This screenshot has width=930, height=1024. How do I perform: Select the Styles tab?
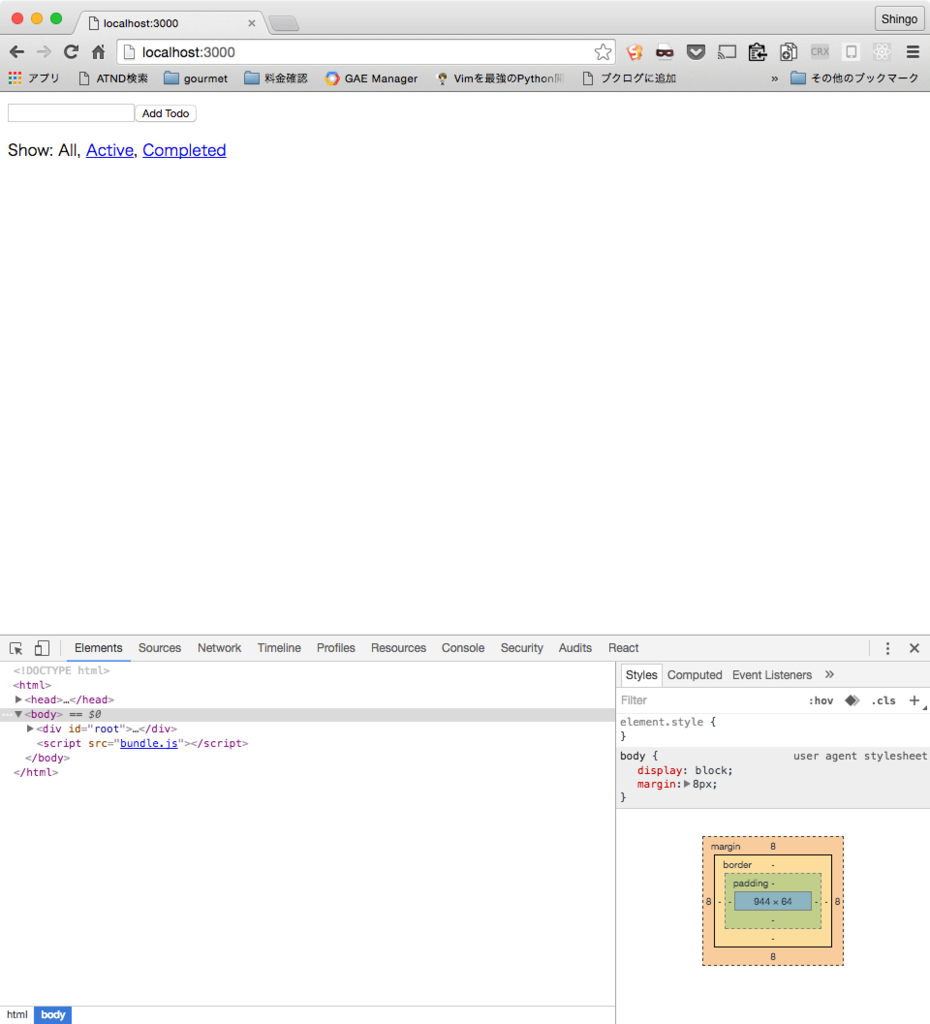click(x=641, y=675)
